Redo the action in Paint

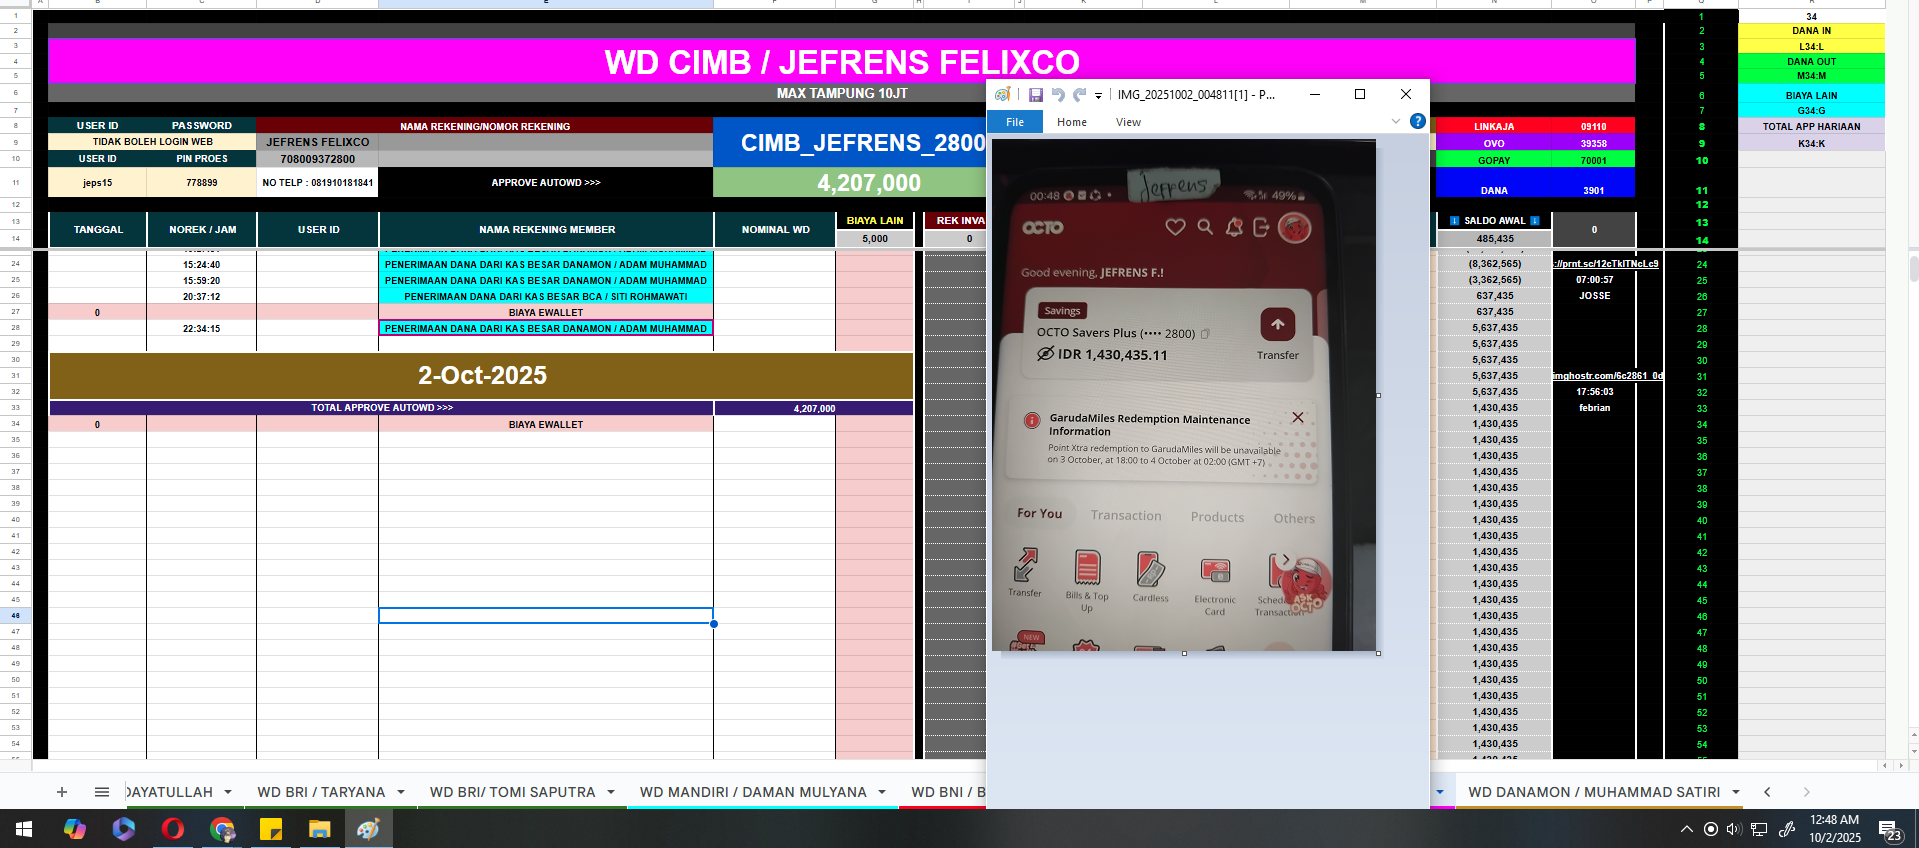1079,95
